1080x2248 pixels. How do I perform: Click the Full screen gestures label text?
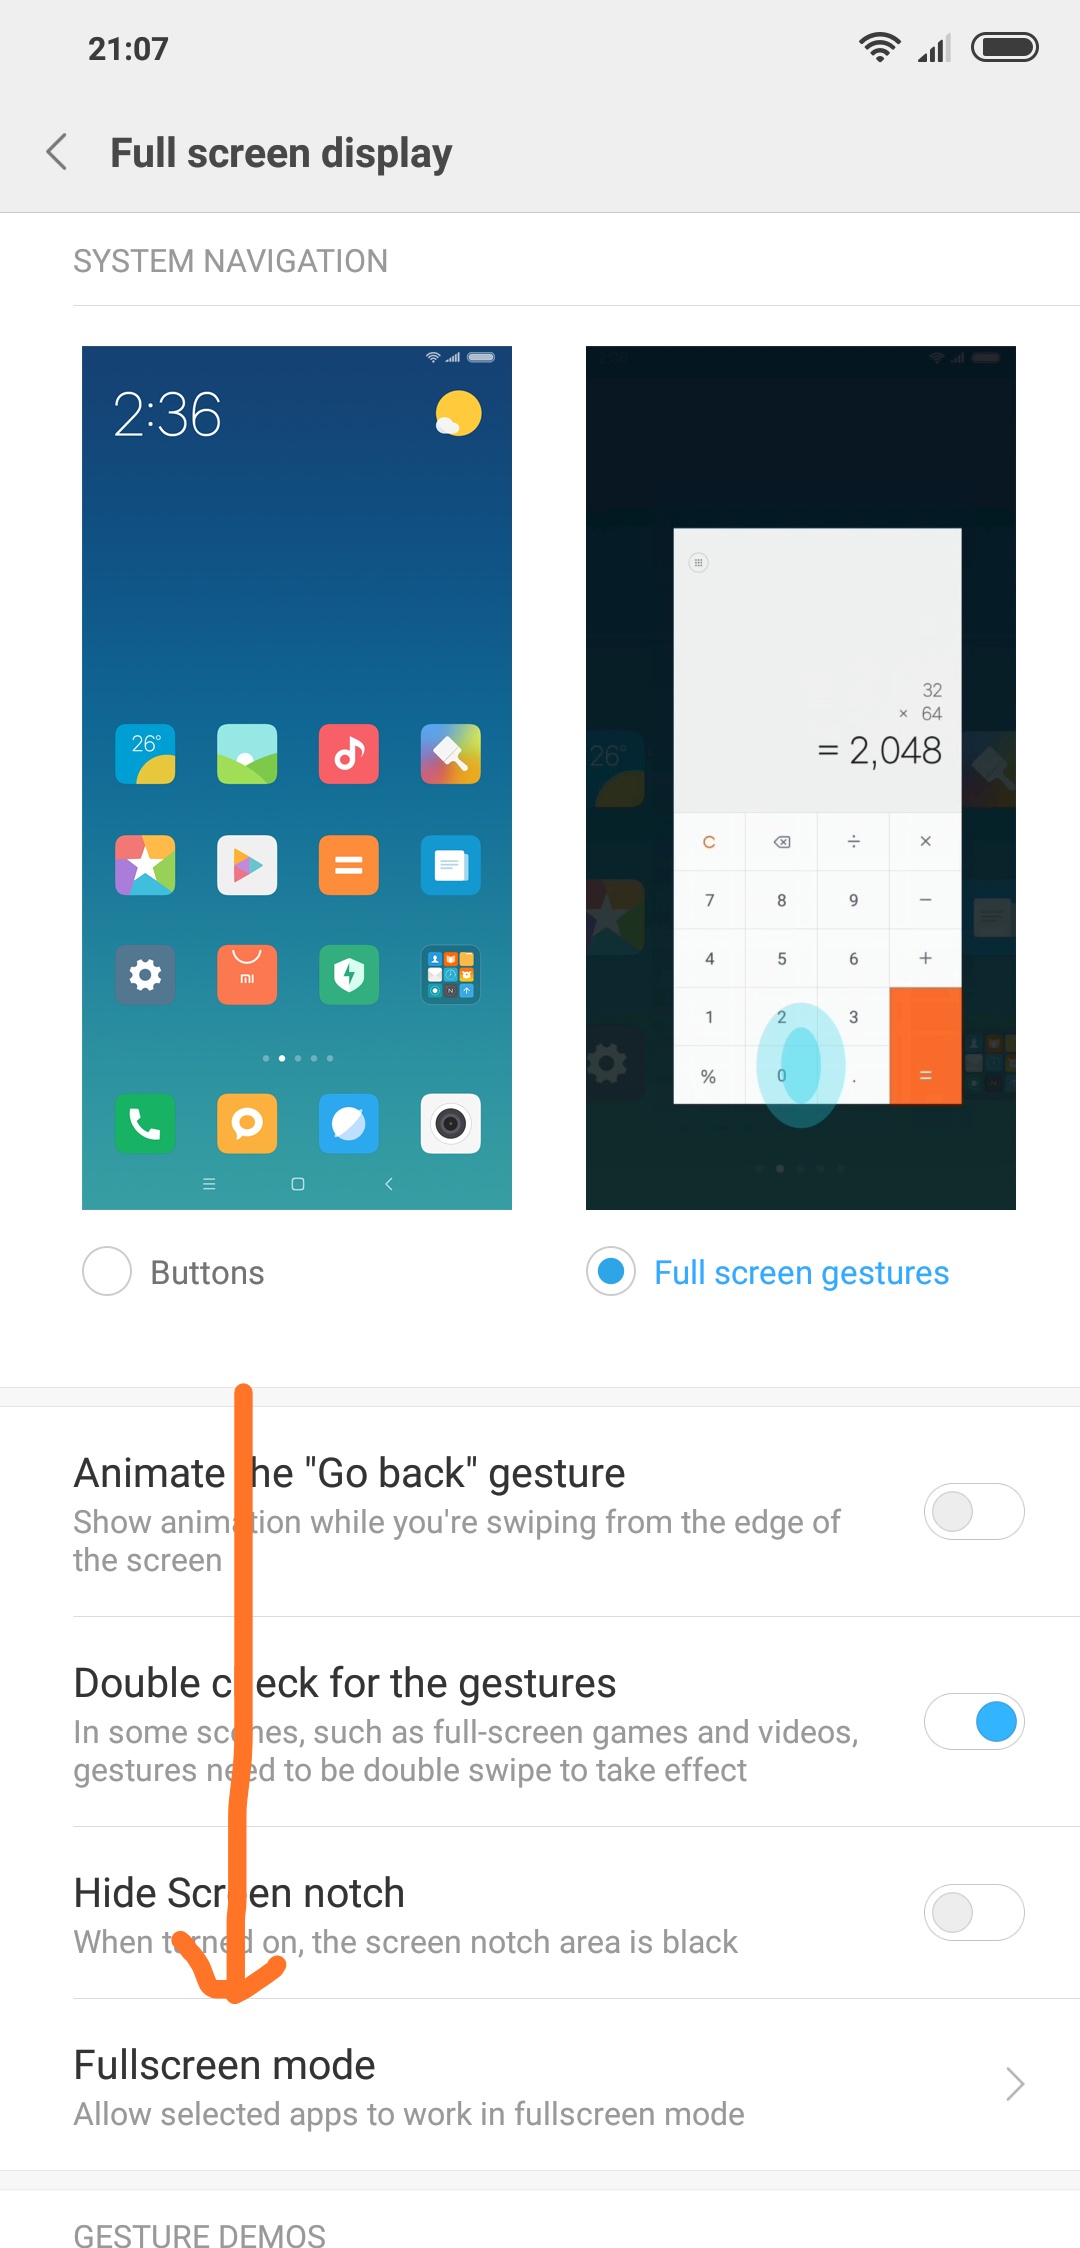point(802,1272)
